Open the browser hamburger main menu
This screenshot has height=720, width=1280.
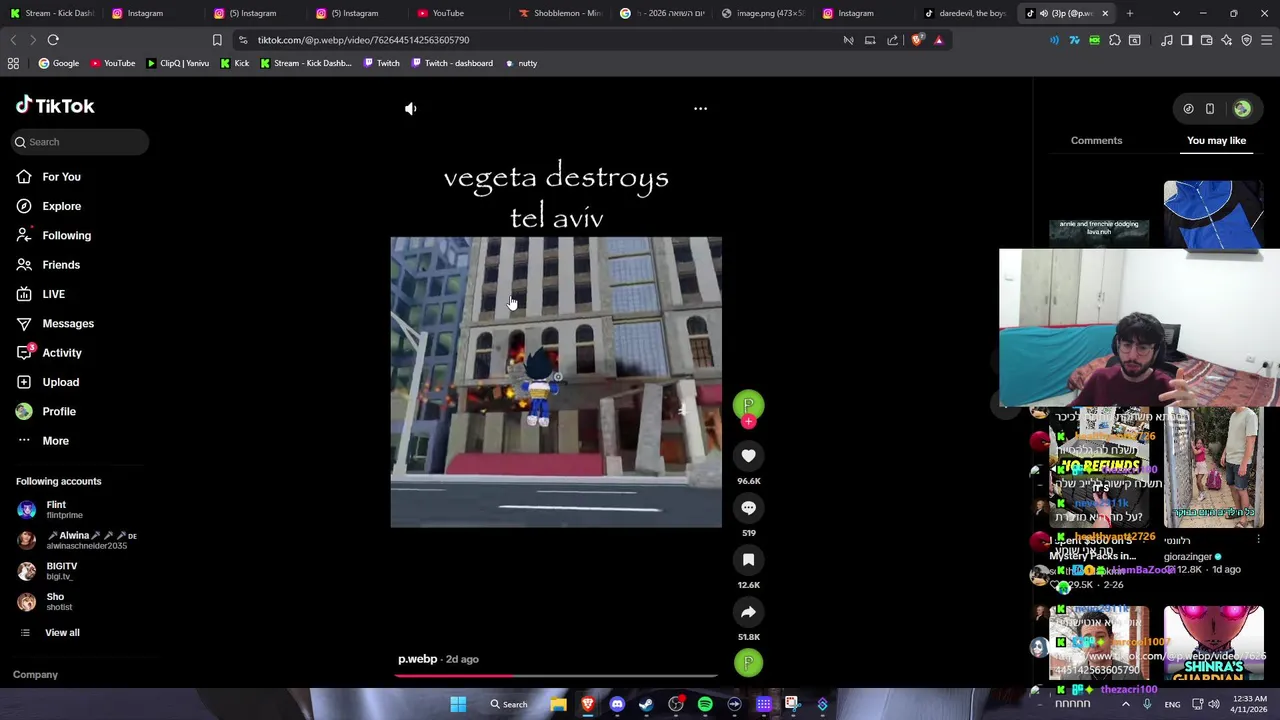(1266, 40)
